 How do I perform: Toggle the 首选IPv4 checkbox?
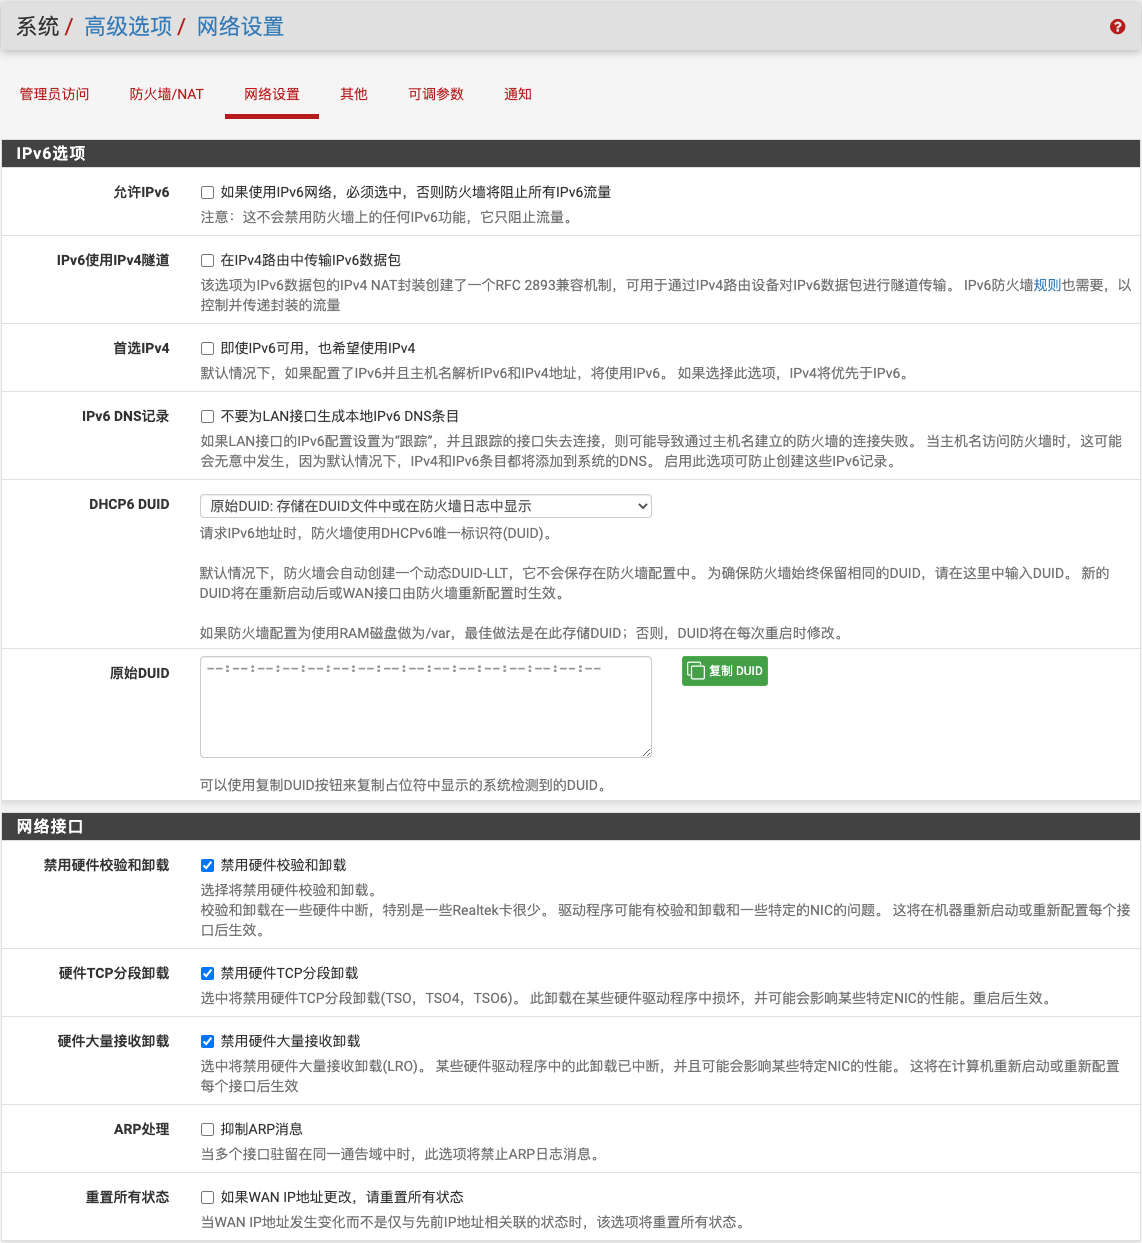pyautogui.click(x=207, y=348)
